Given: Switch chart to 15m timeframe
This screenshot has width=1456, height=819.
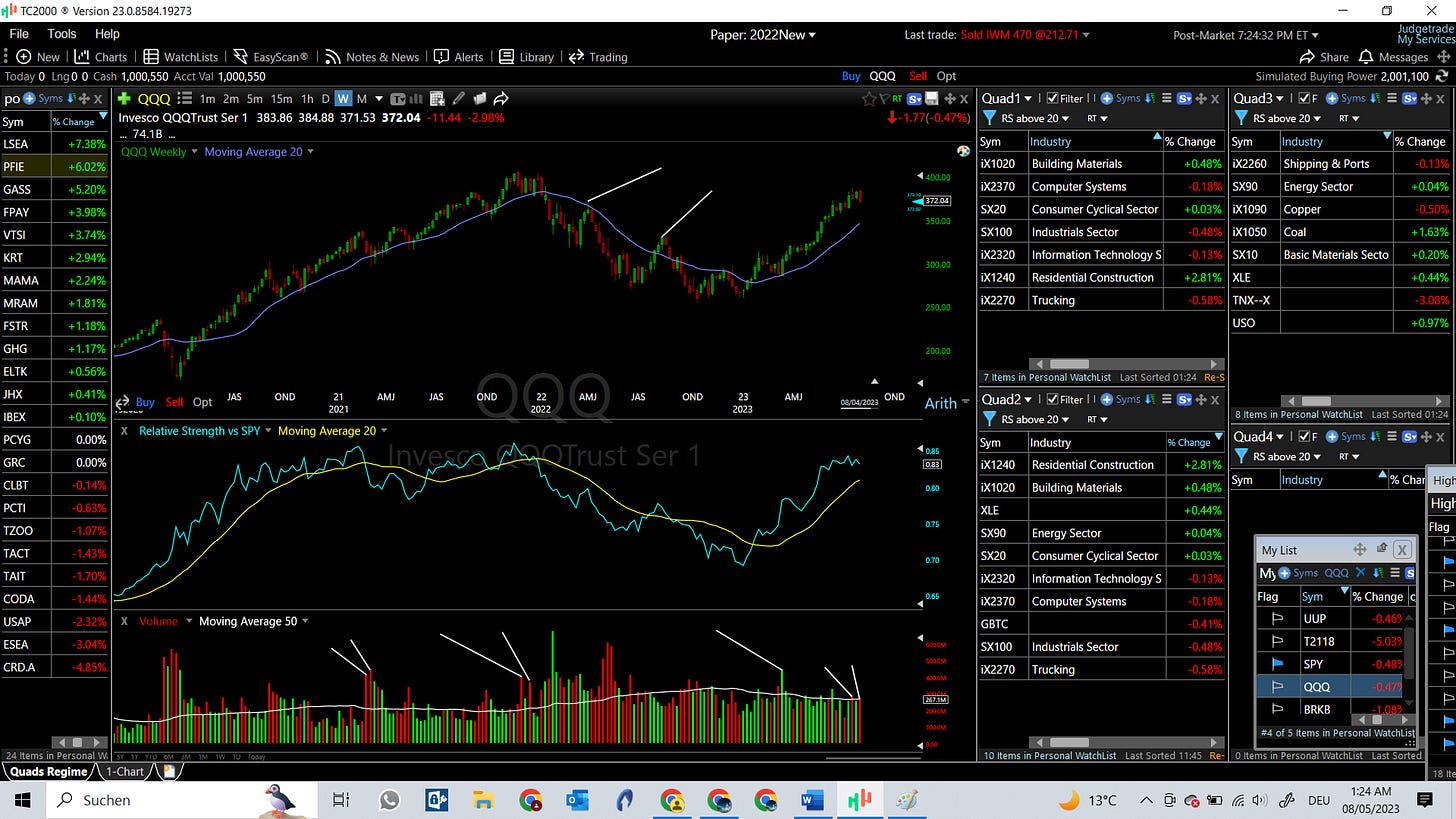Looking at the screenshot, I should point(282,98).
